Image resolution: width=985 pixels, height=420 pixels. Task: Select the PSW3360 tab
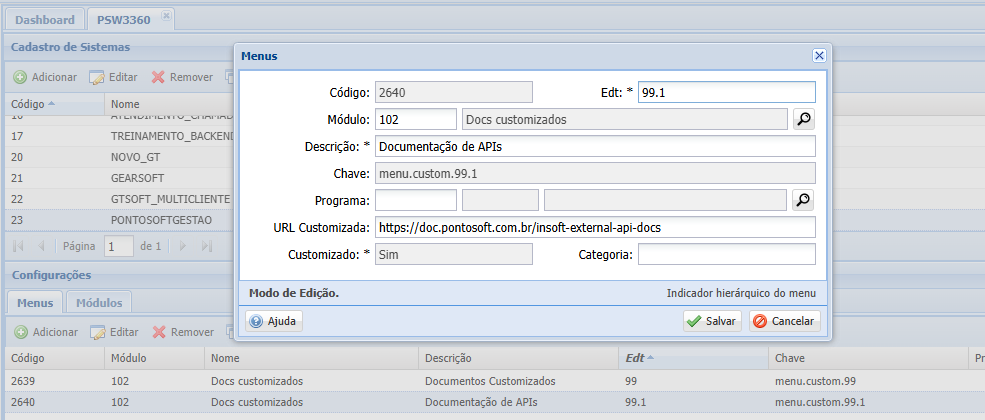point(124,20)
